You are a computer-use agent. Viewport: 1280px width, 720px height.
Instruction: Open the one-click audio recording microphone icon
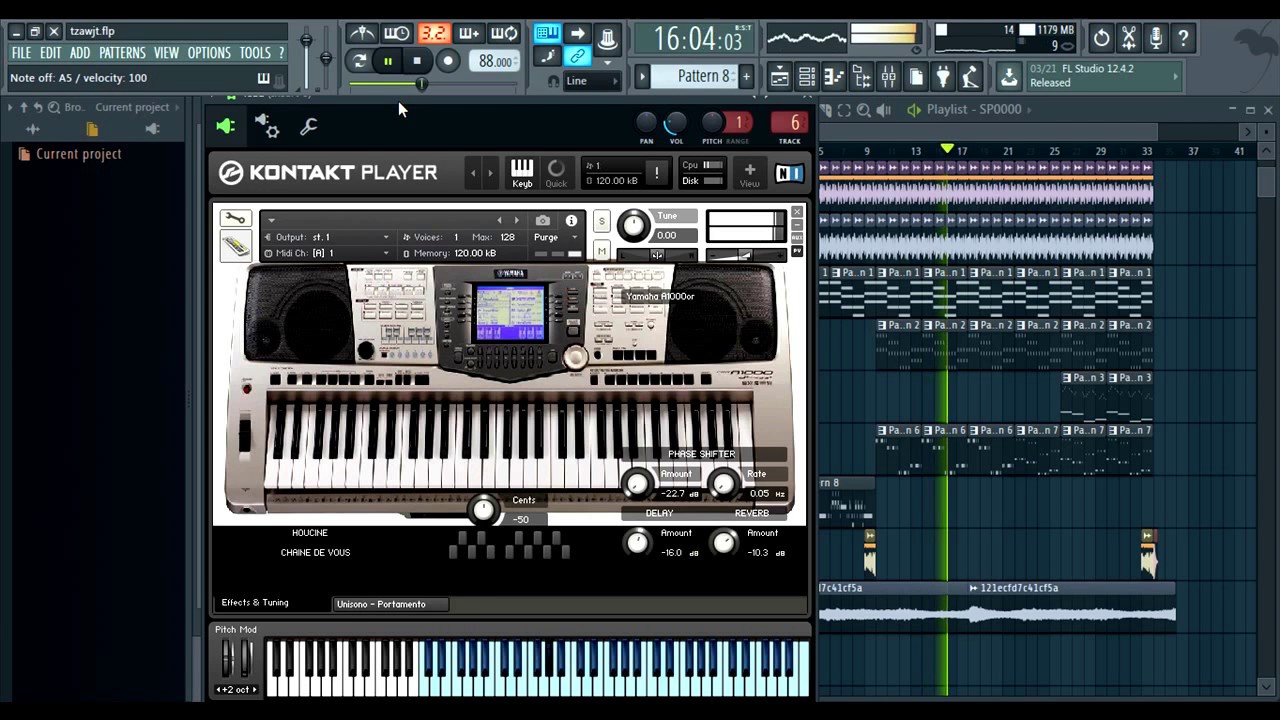[1156, 38]
